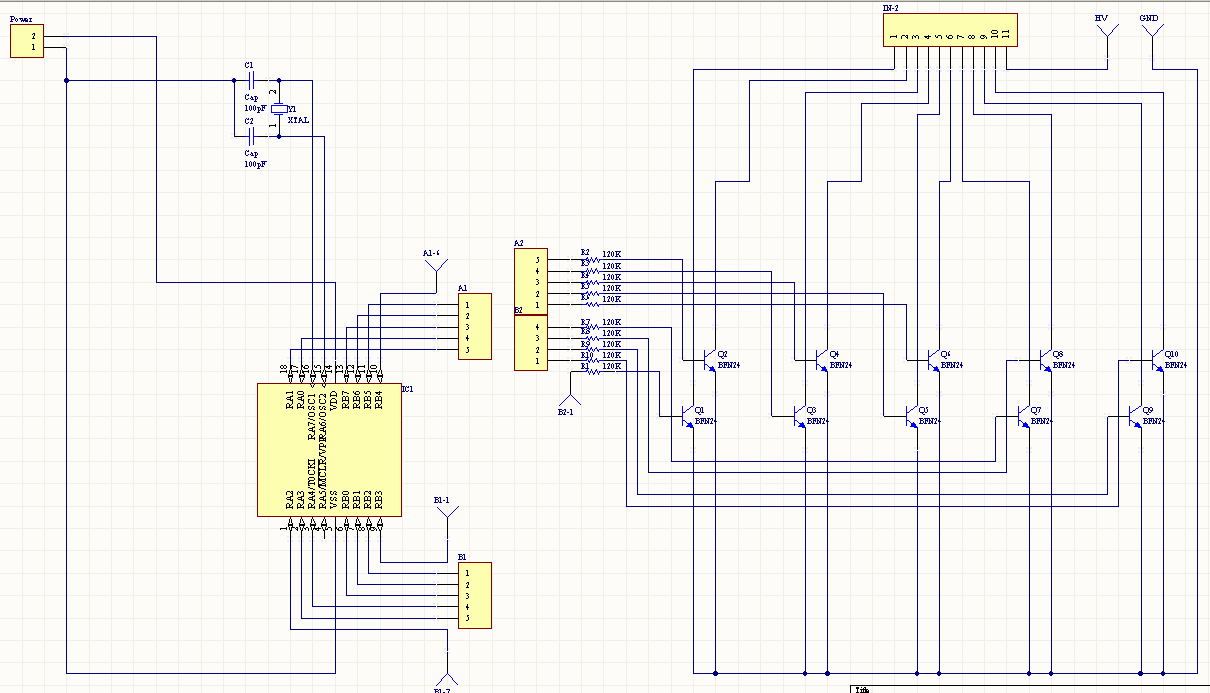Select transistor Q5

pos(911,416)
